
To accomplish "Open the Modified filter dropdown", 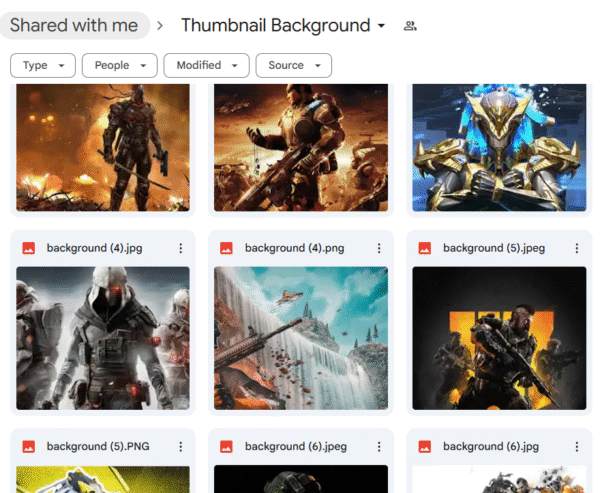I will 207,65.
